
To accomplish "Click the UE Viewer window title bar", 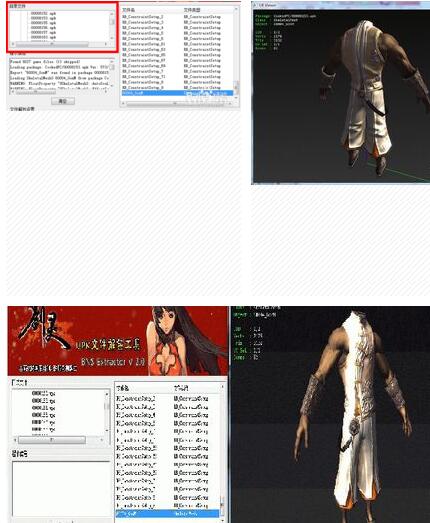I will [341, 5].
